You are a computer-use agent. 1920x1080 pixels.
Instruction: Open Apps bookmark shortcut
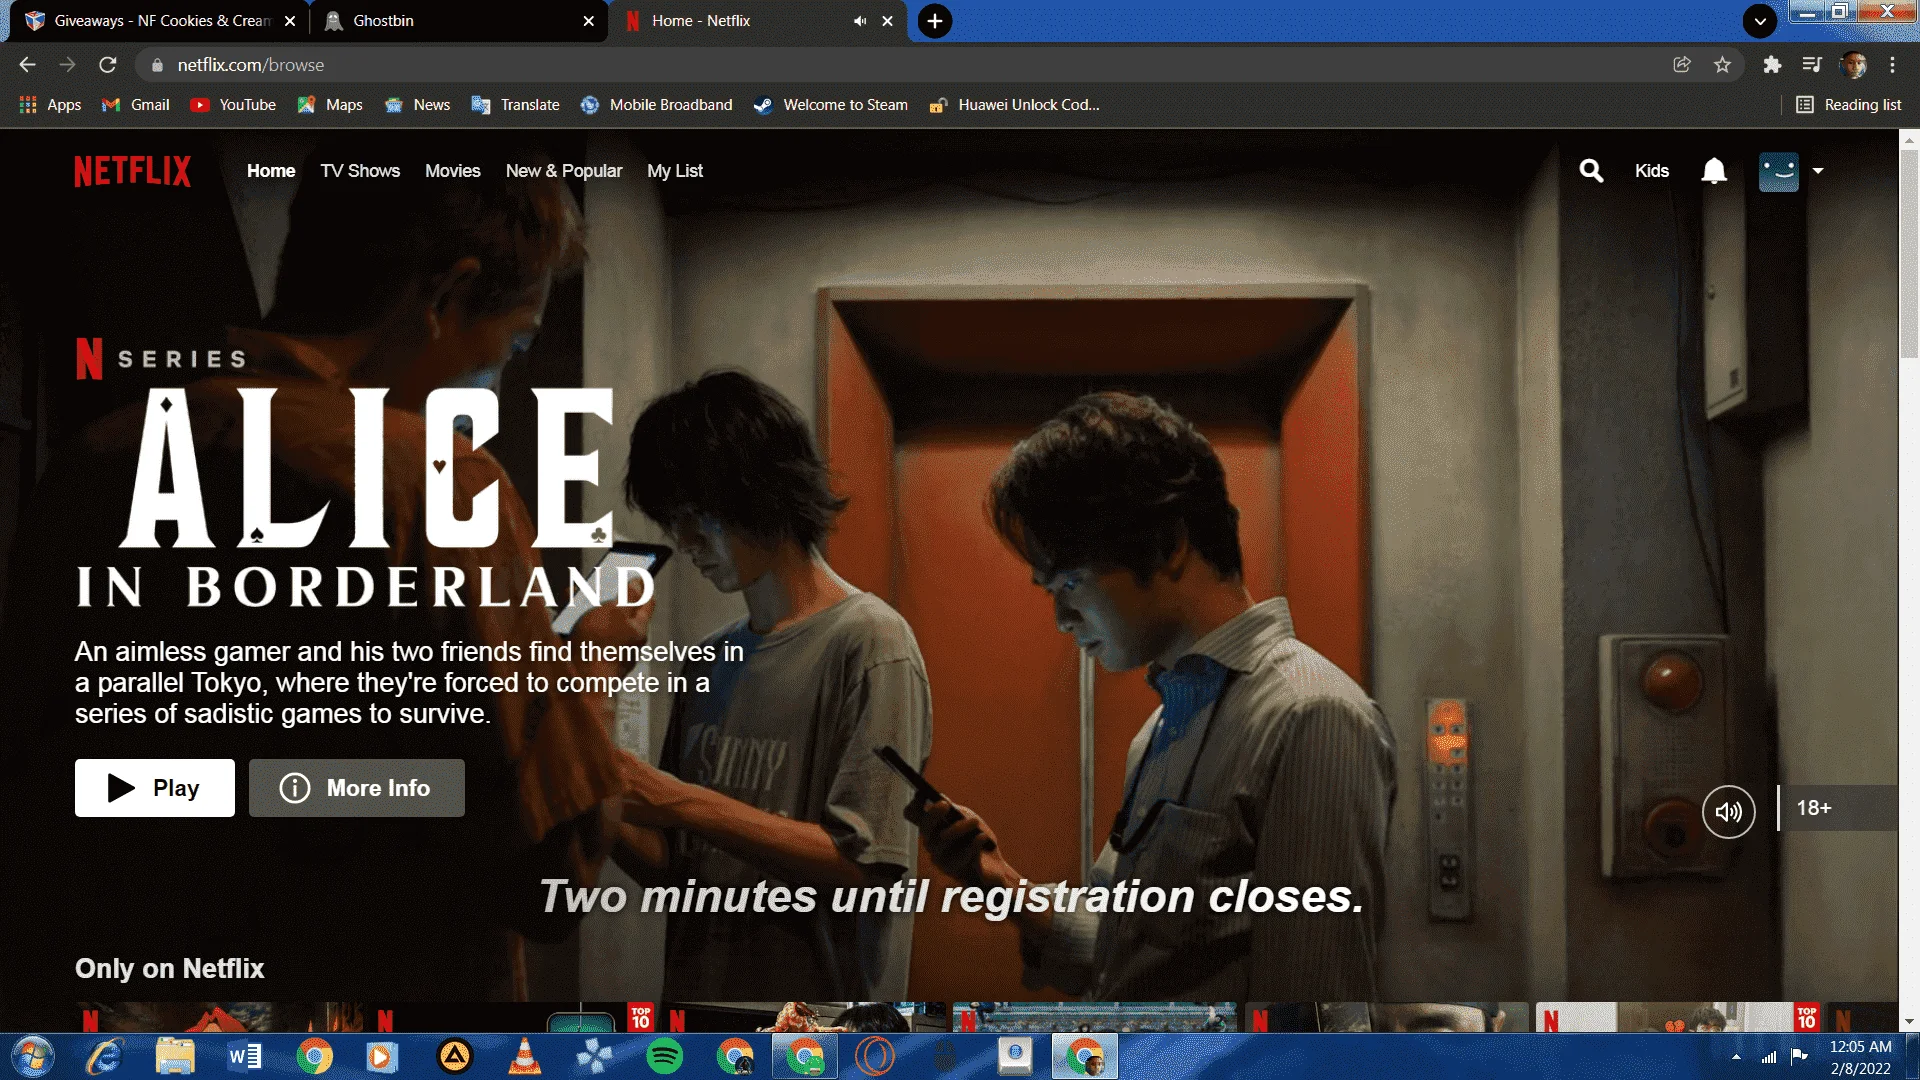point(50,105)
